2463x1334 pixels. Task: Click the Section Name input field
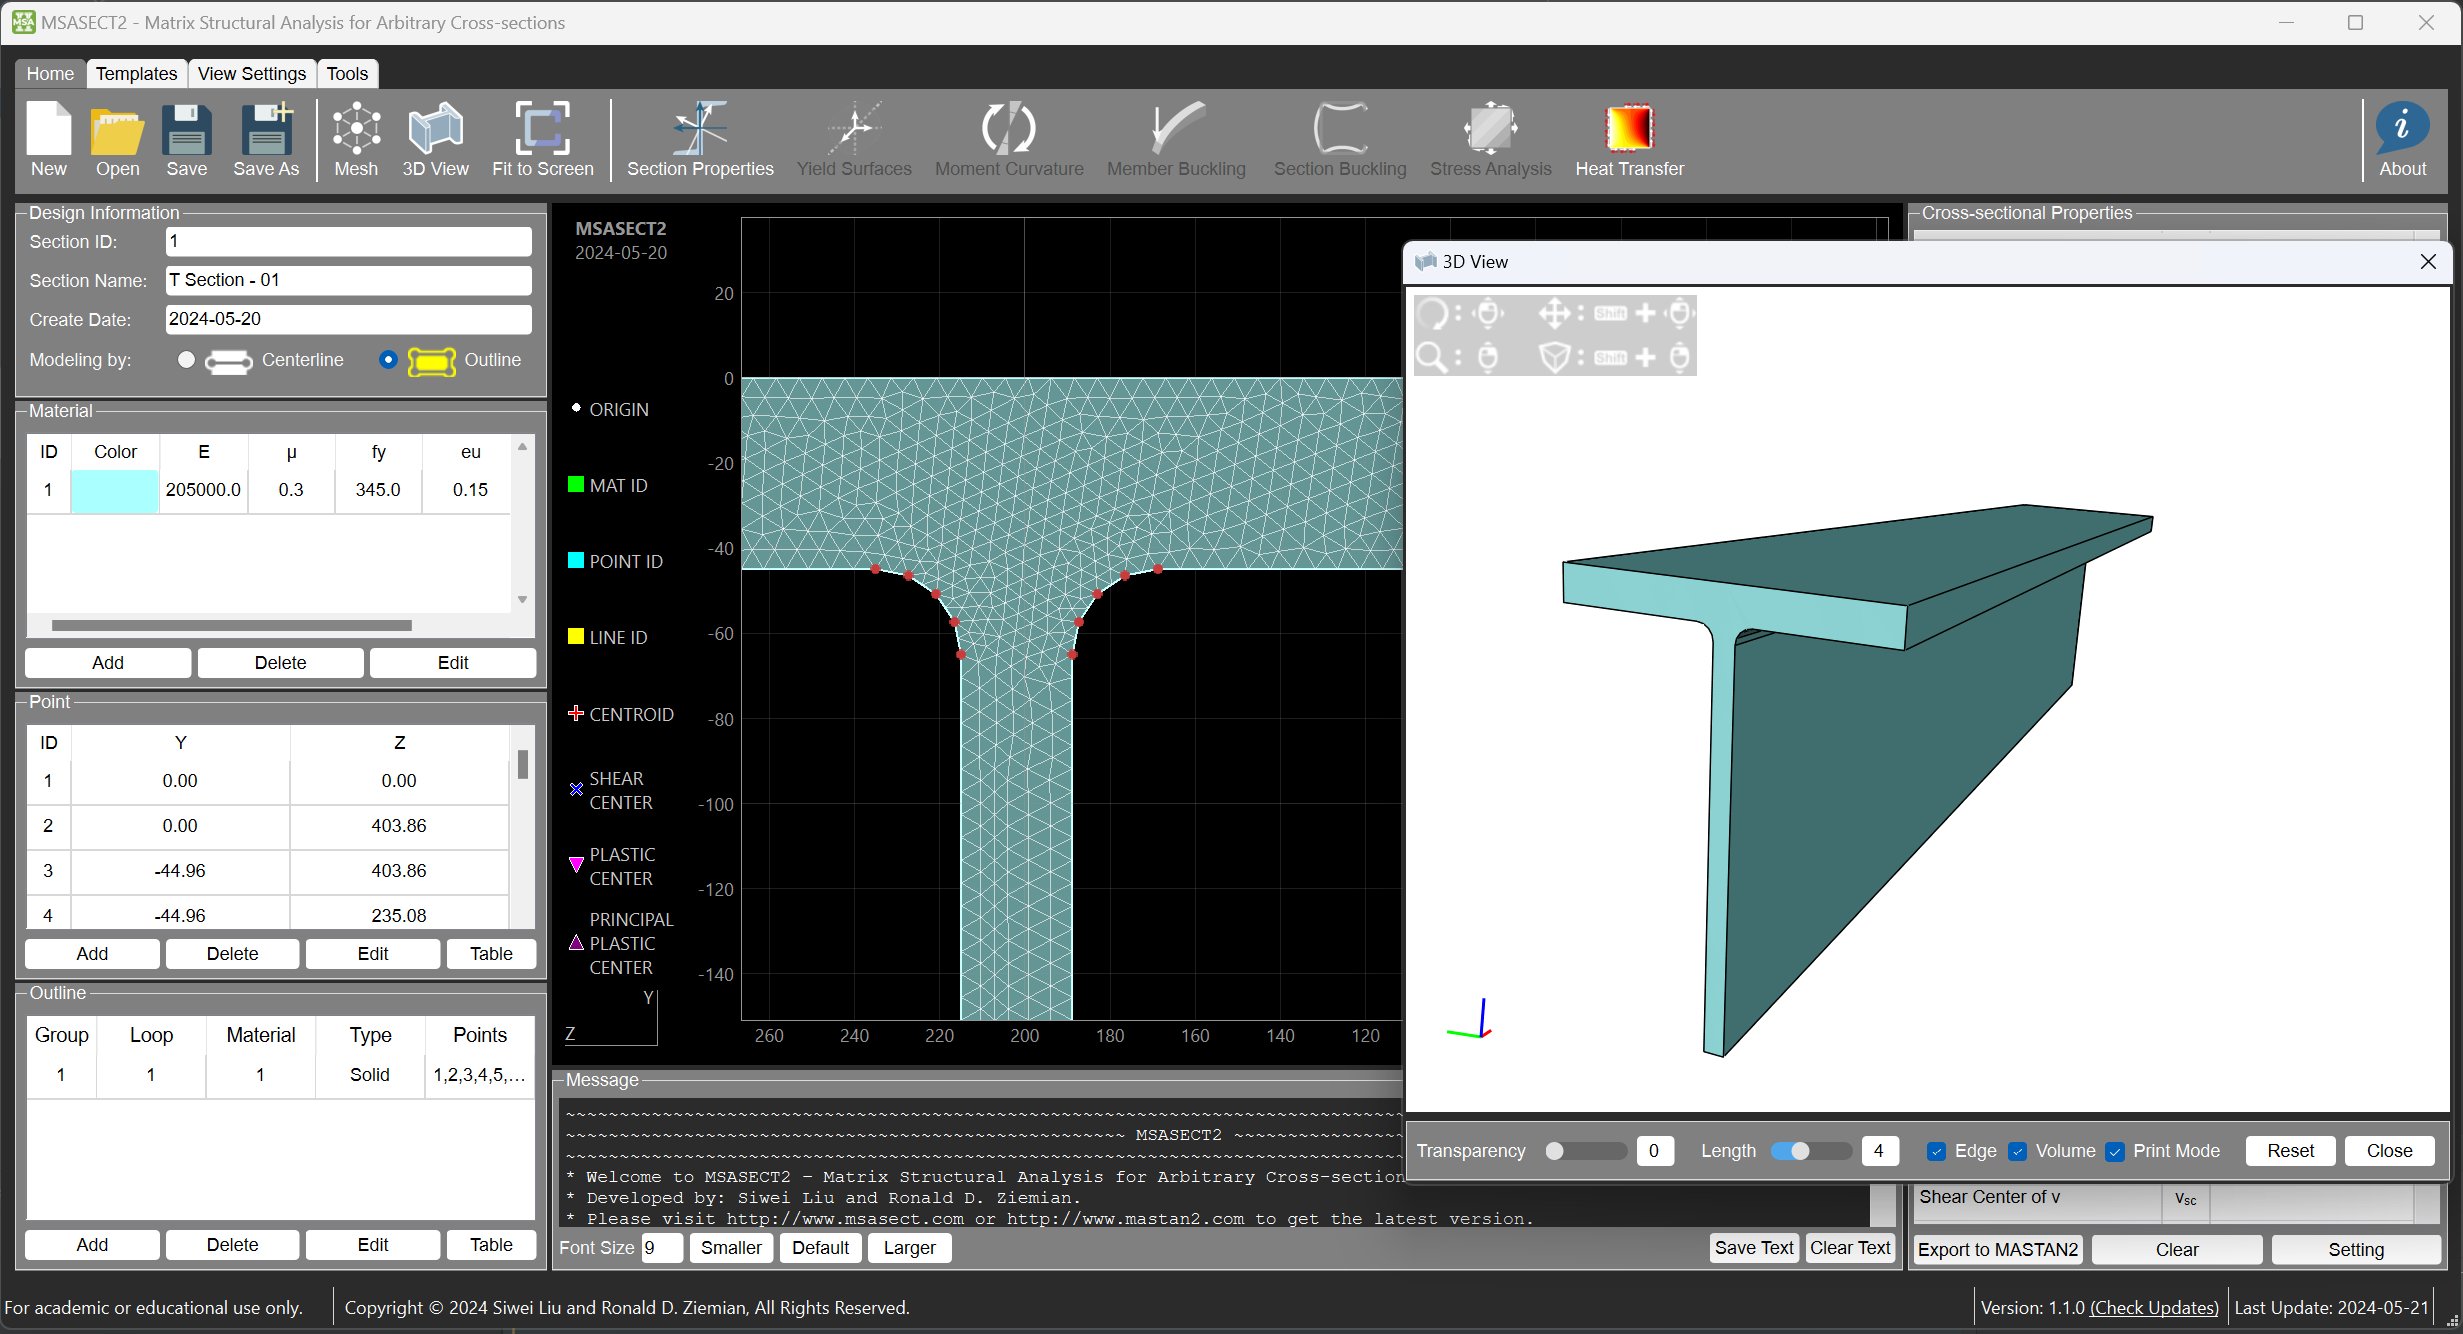click(x=348, y=281)
